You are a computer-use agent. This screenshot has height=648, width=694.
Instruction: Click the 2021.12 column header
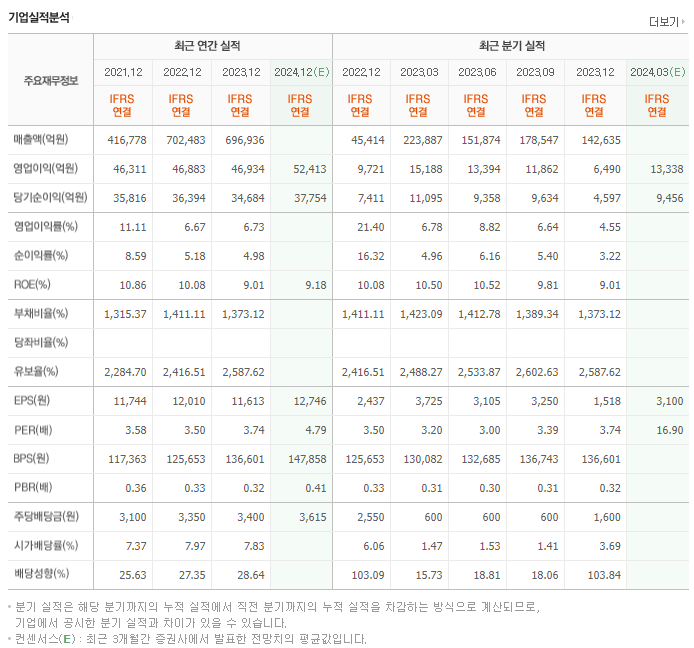[123, 72]
